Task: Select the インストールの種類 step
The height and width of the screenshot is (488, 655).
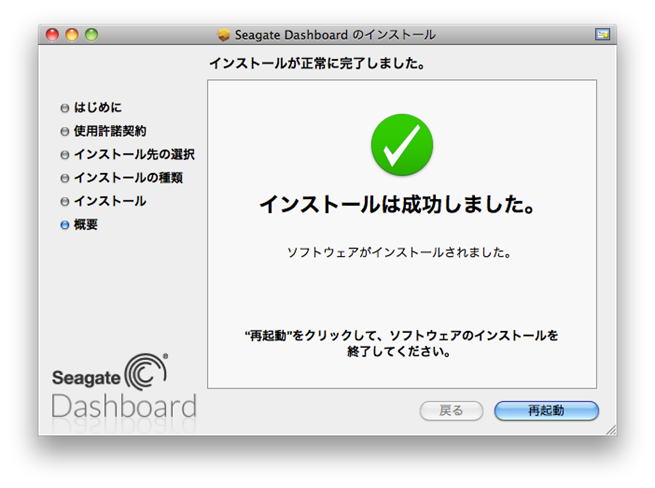Action: 128,178
